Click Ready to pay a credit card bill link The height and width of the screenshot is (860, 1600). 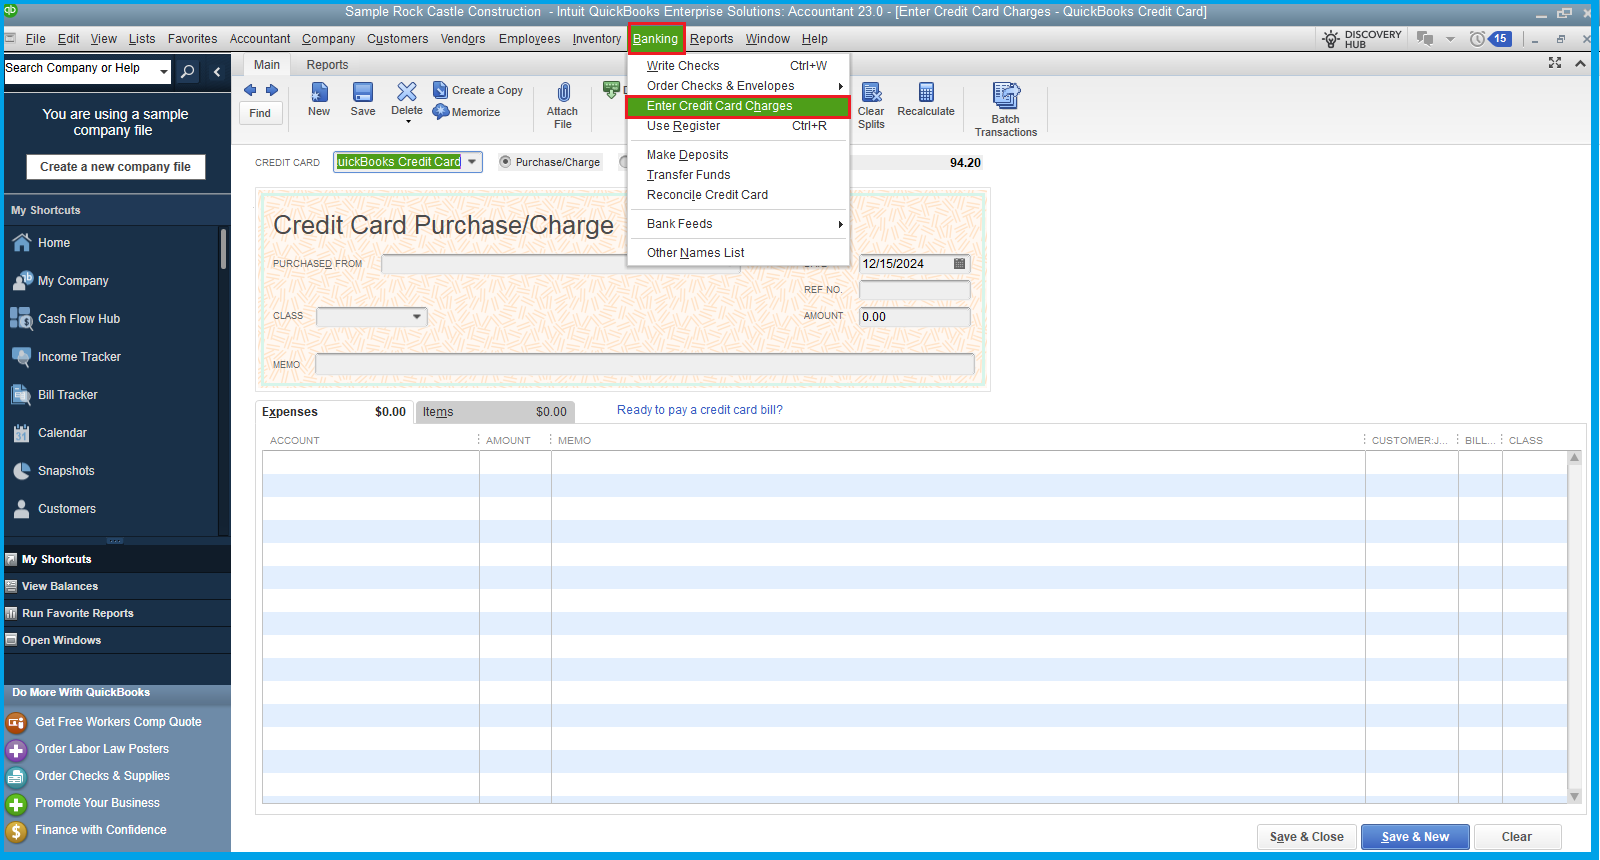pos(700,410)
